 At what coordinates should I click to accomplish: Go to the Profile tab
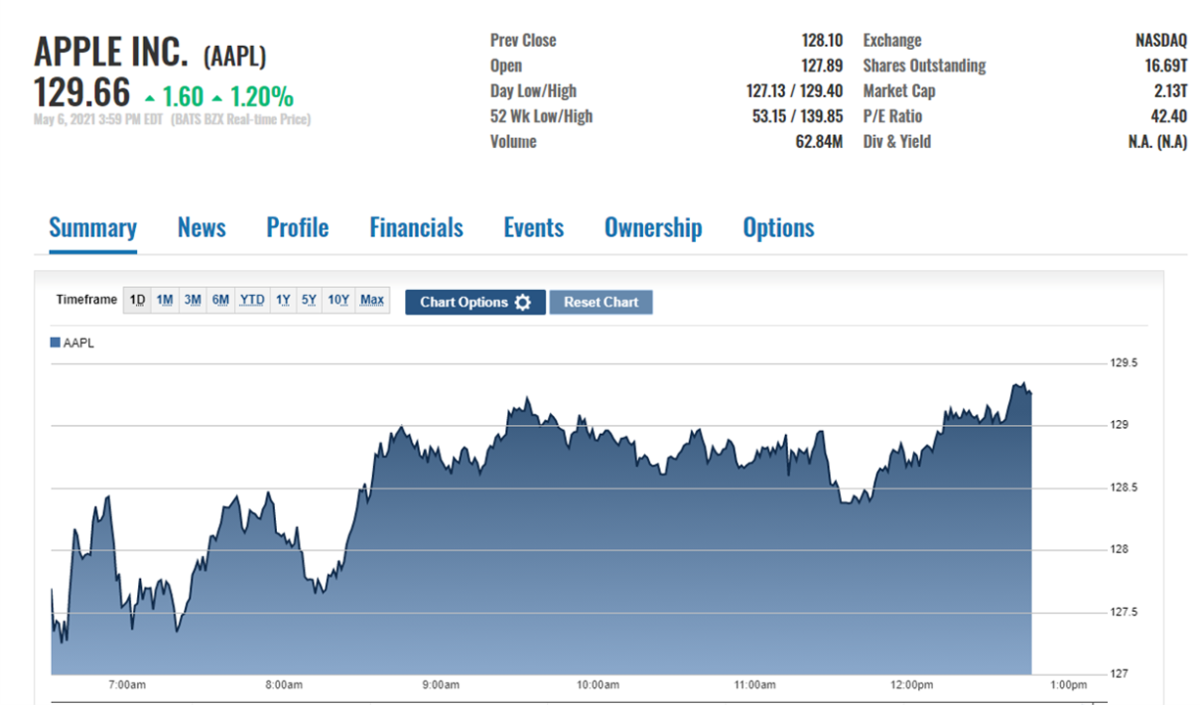pyautogui.click(x=297, y=228)
